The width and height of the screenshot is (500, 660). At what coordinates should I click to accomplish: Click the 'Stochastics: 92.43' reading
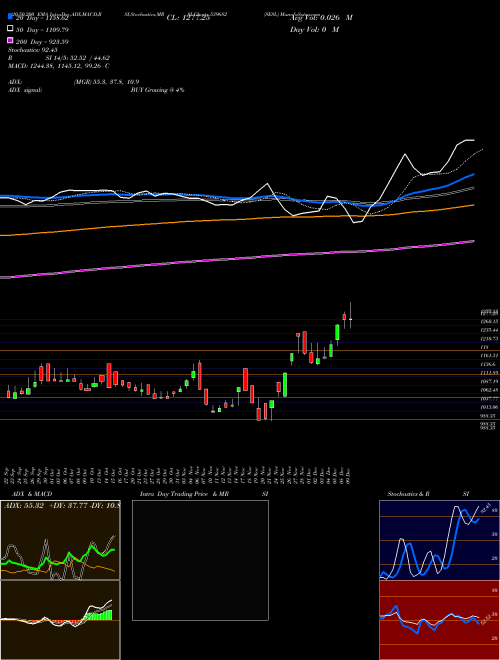click(33, 50)
